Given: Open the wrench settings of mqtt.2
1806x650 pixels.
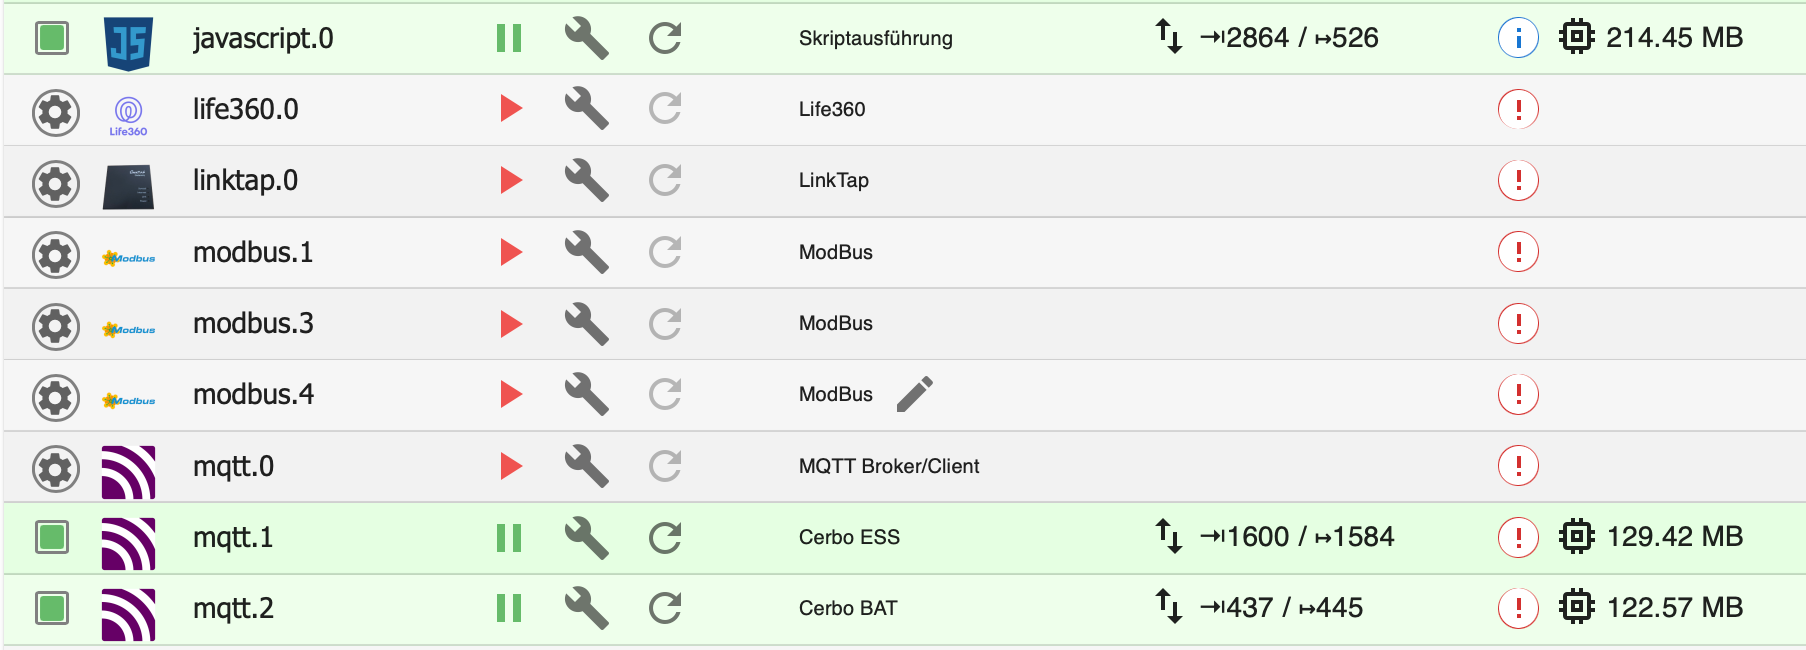Looking at the screenshot, I should pyautogui.click(x=587, y=608).
